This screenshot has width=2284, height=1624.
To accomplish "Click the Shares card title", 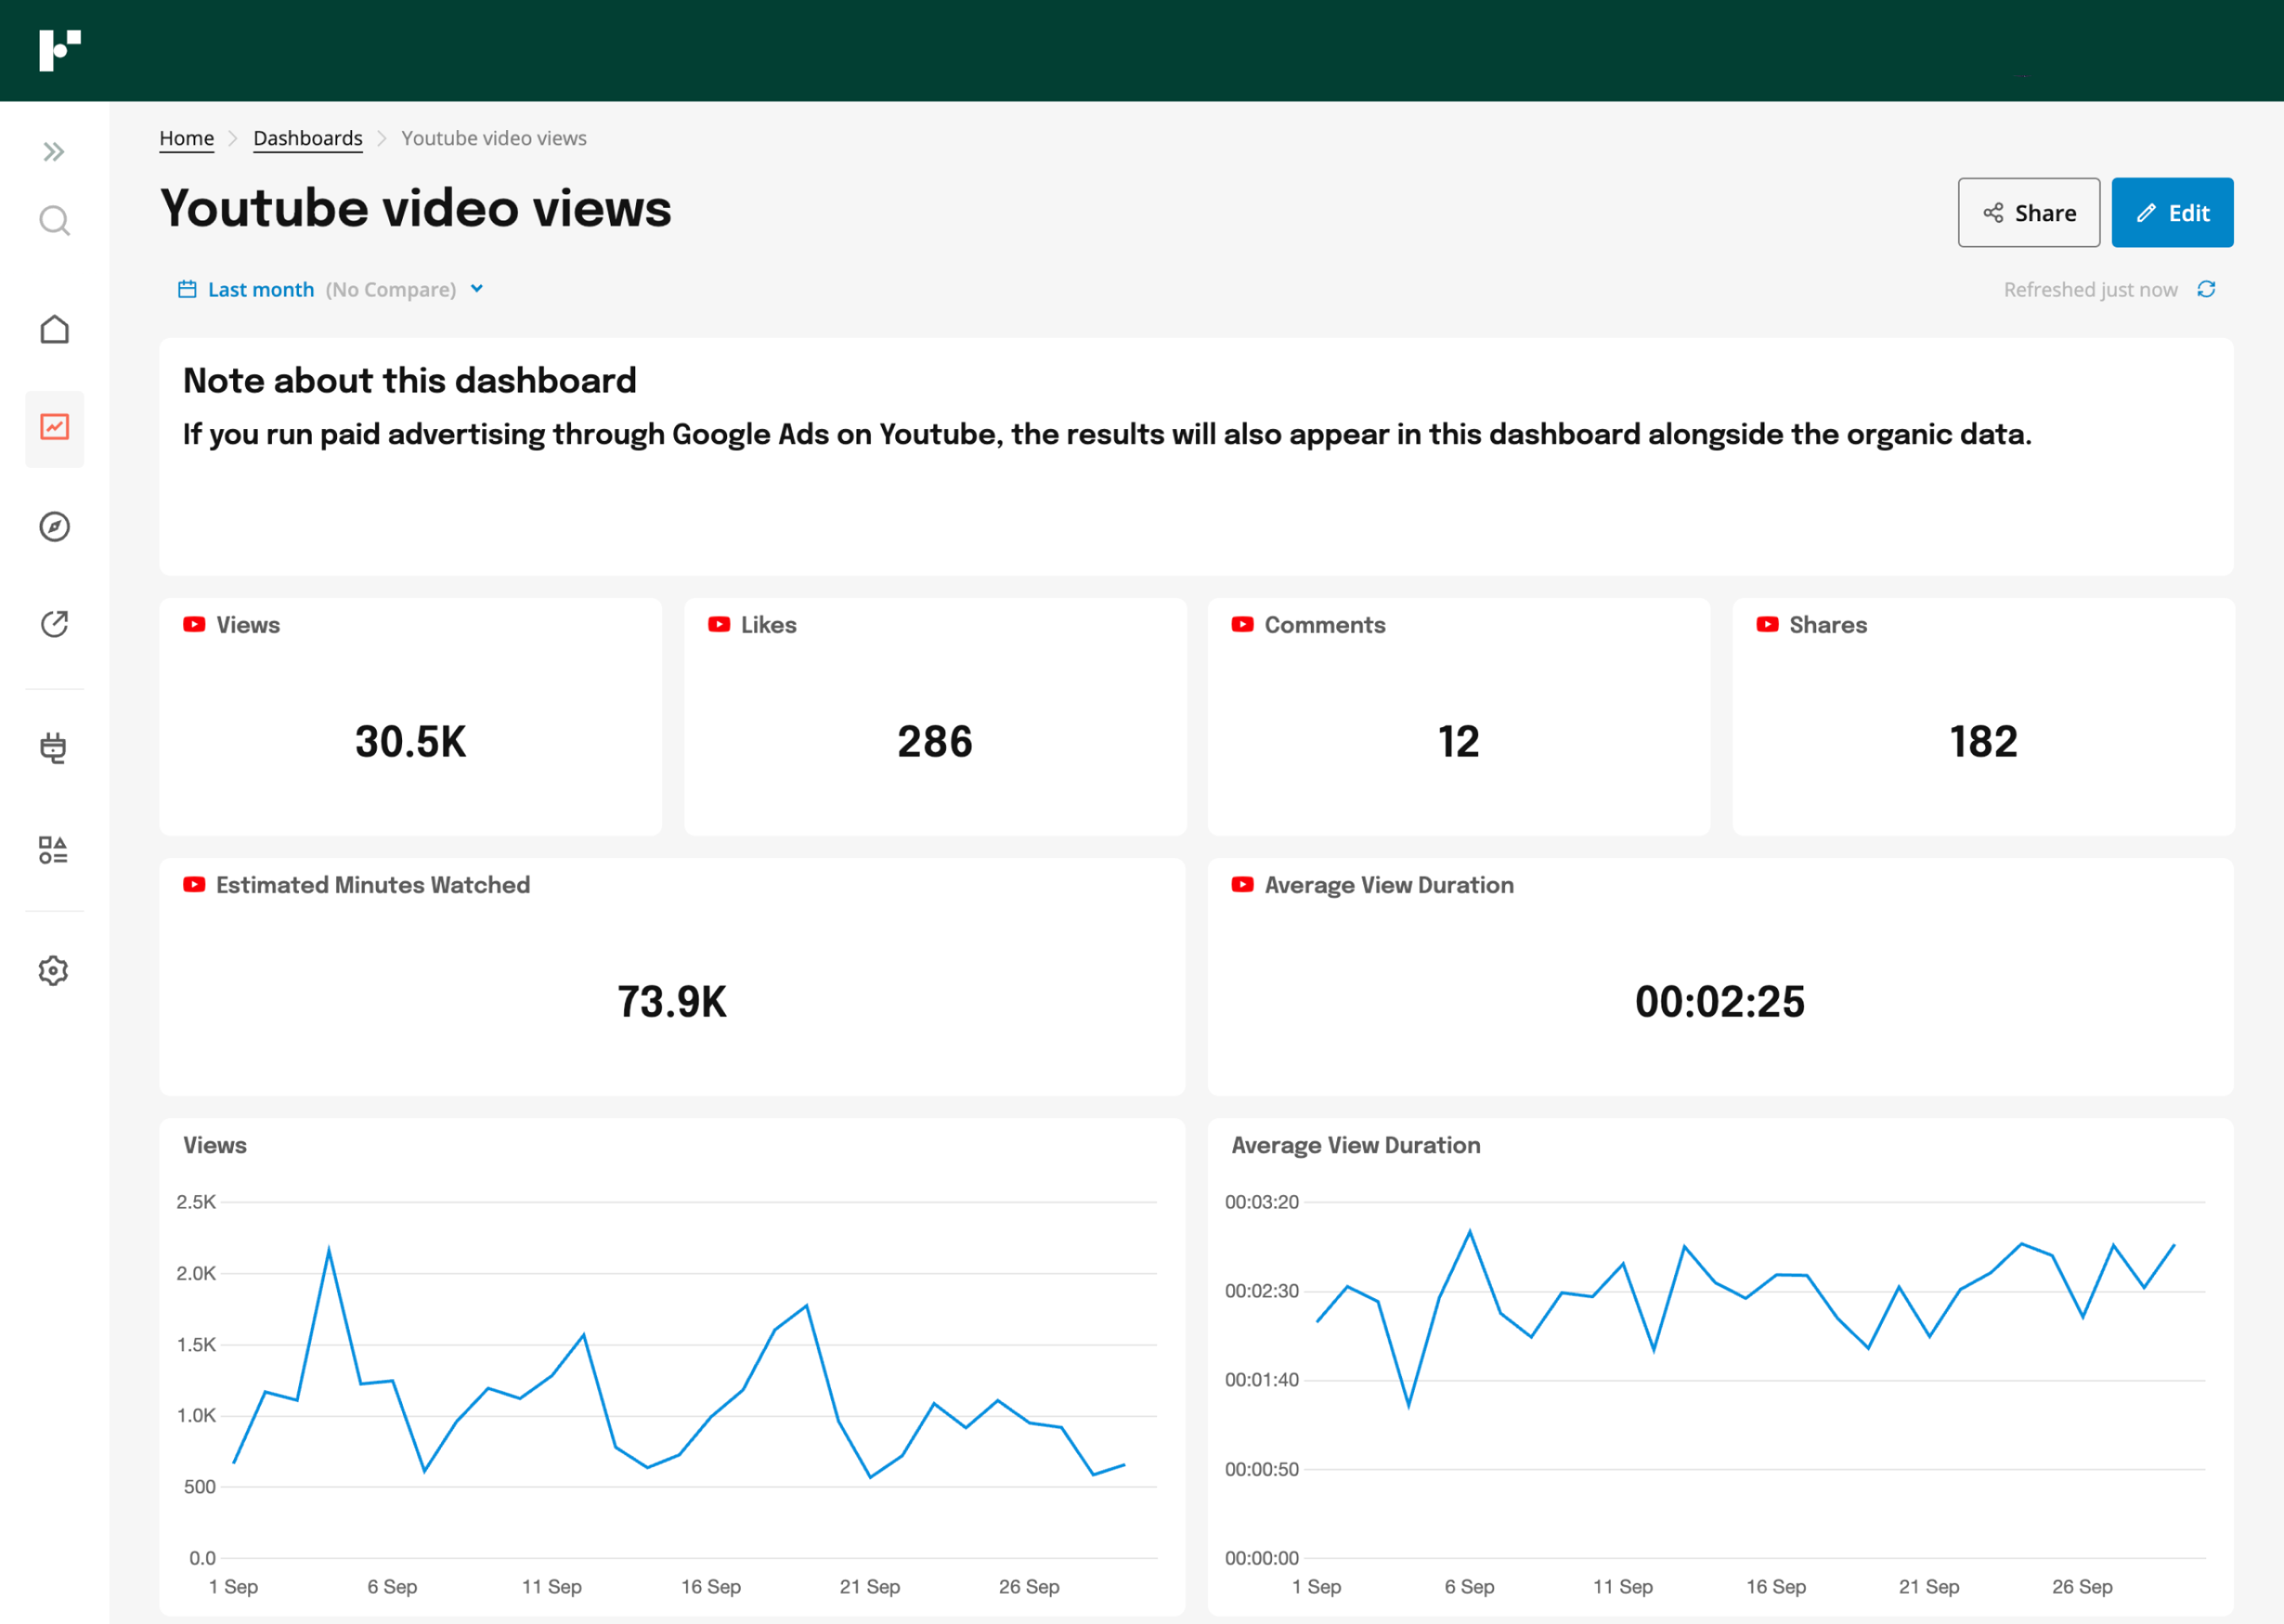I will click(x=1828, y=624).
